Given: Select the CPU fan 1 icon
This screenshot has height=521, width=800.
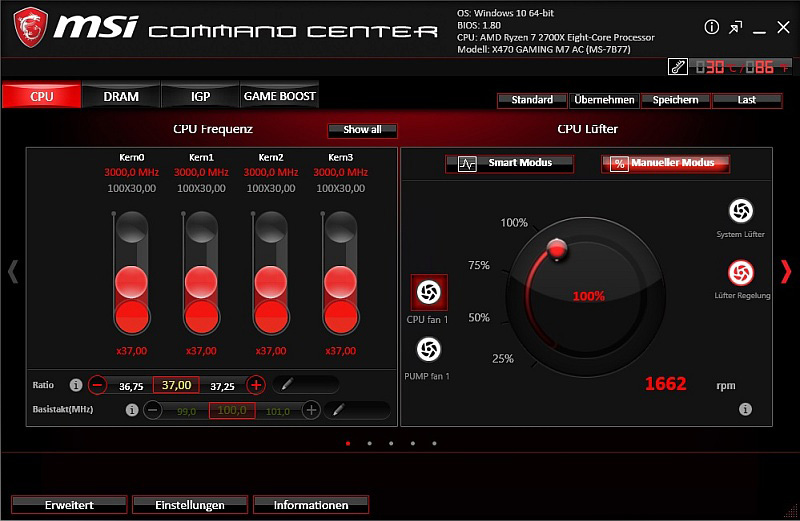Looking at the screenshot, I should tap(429, 292).
